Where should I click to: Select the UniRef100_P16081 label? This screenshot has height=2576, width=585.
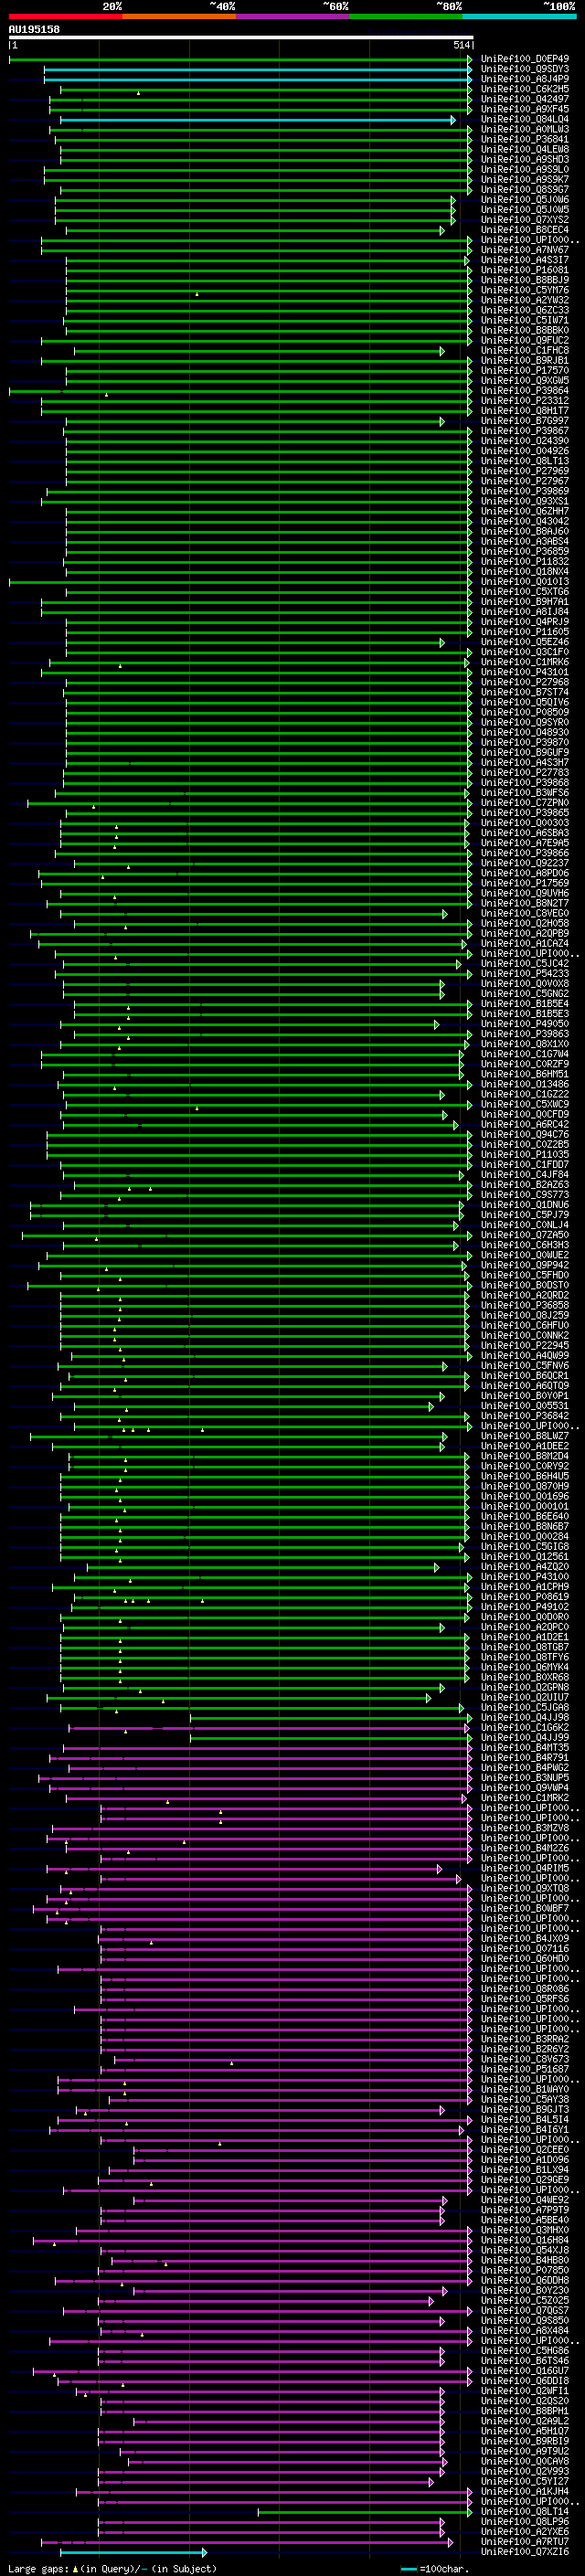coord(525,270)
